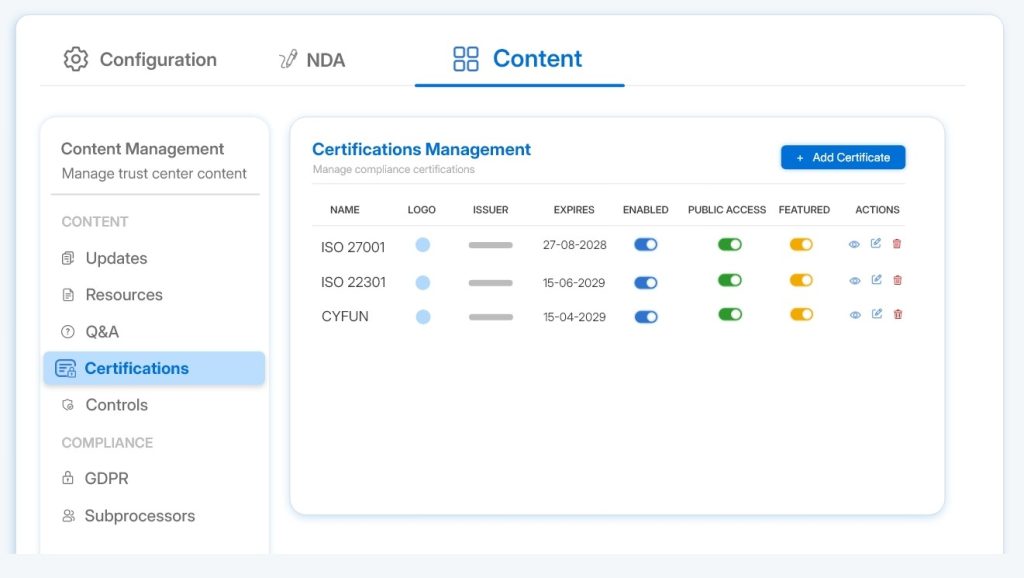Screen dimensions: 1024x578
Task: Click the CYFUN logo circle
Action: coord(423,317)
